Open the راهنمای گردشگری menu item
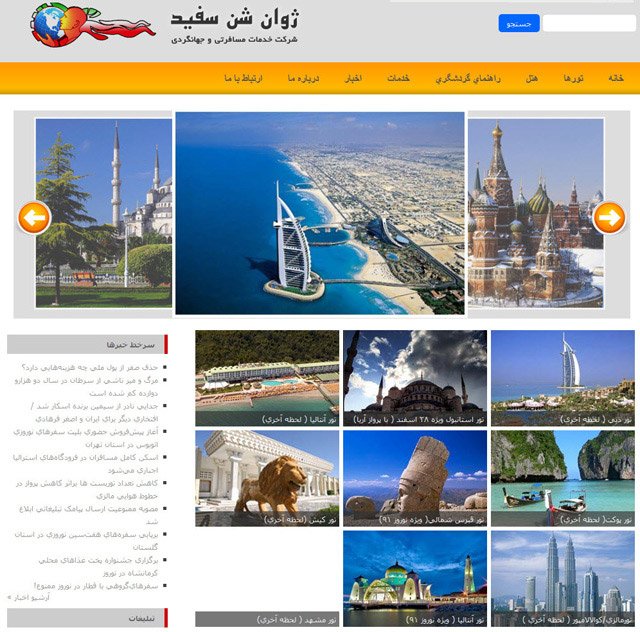This screenshot has height=632, width=640. 468,78
